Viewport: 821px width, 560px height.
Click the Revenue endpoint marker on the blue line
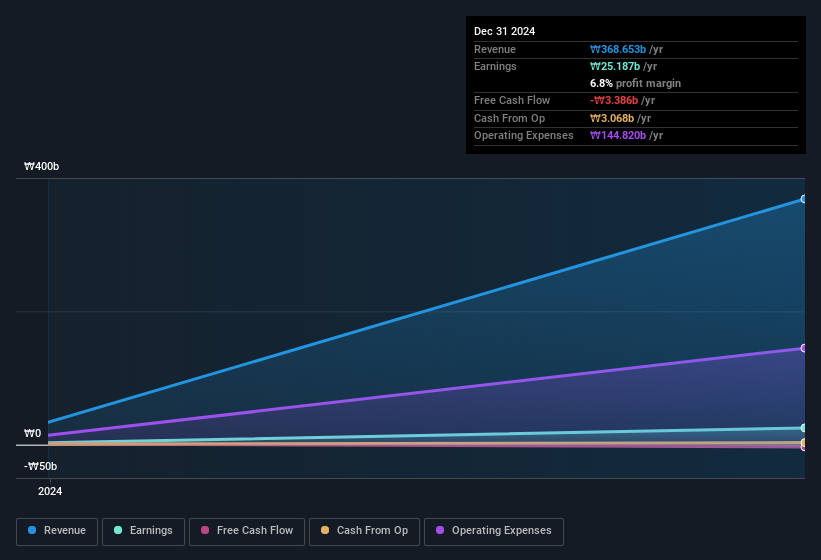(x=803, y=199)
